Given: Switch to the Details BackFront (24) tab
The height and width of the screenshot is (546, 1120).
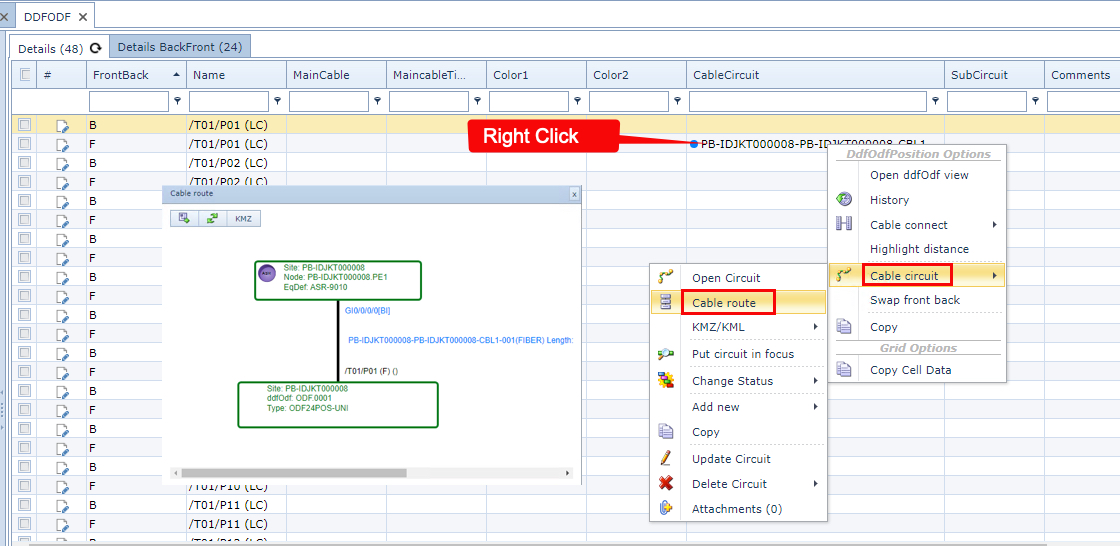Looking at the screenshot, I should (180, 47).
